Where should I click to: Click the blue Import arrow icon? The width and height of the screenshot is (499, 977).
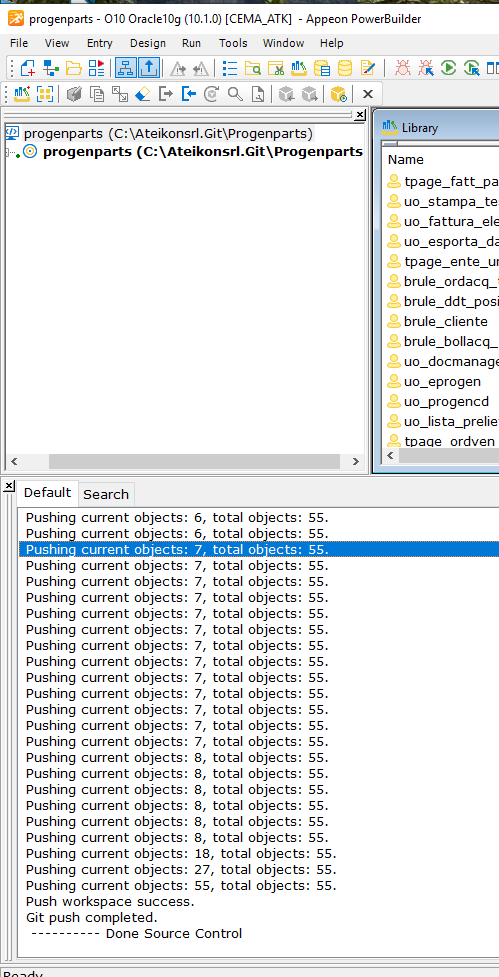coord(189,94)
